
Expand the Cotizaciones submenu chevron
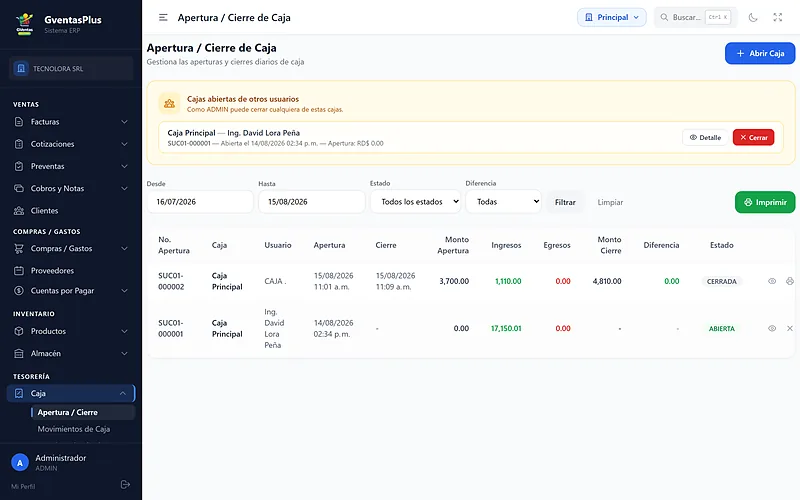[x=124, y=144]
